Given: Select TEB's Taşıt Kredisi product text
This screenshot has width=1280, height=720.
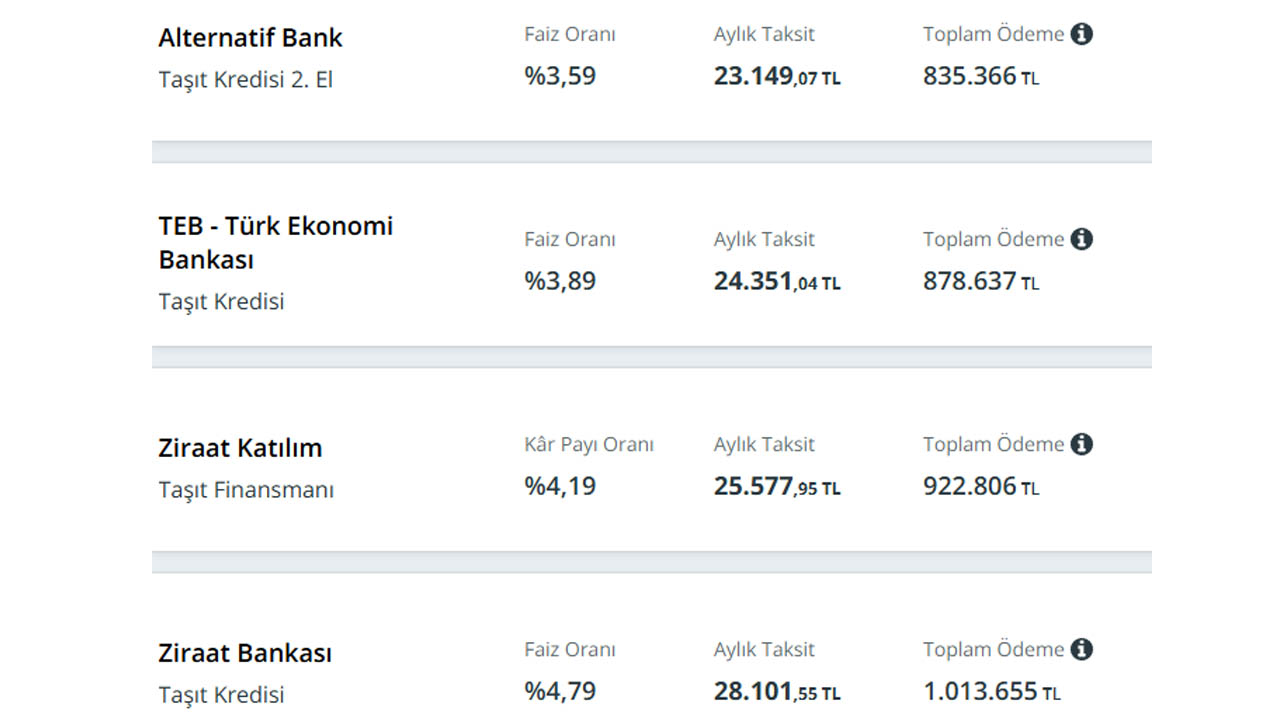Looking at the screenshot, I should tap(221, 301).
